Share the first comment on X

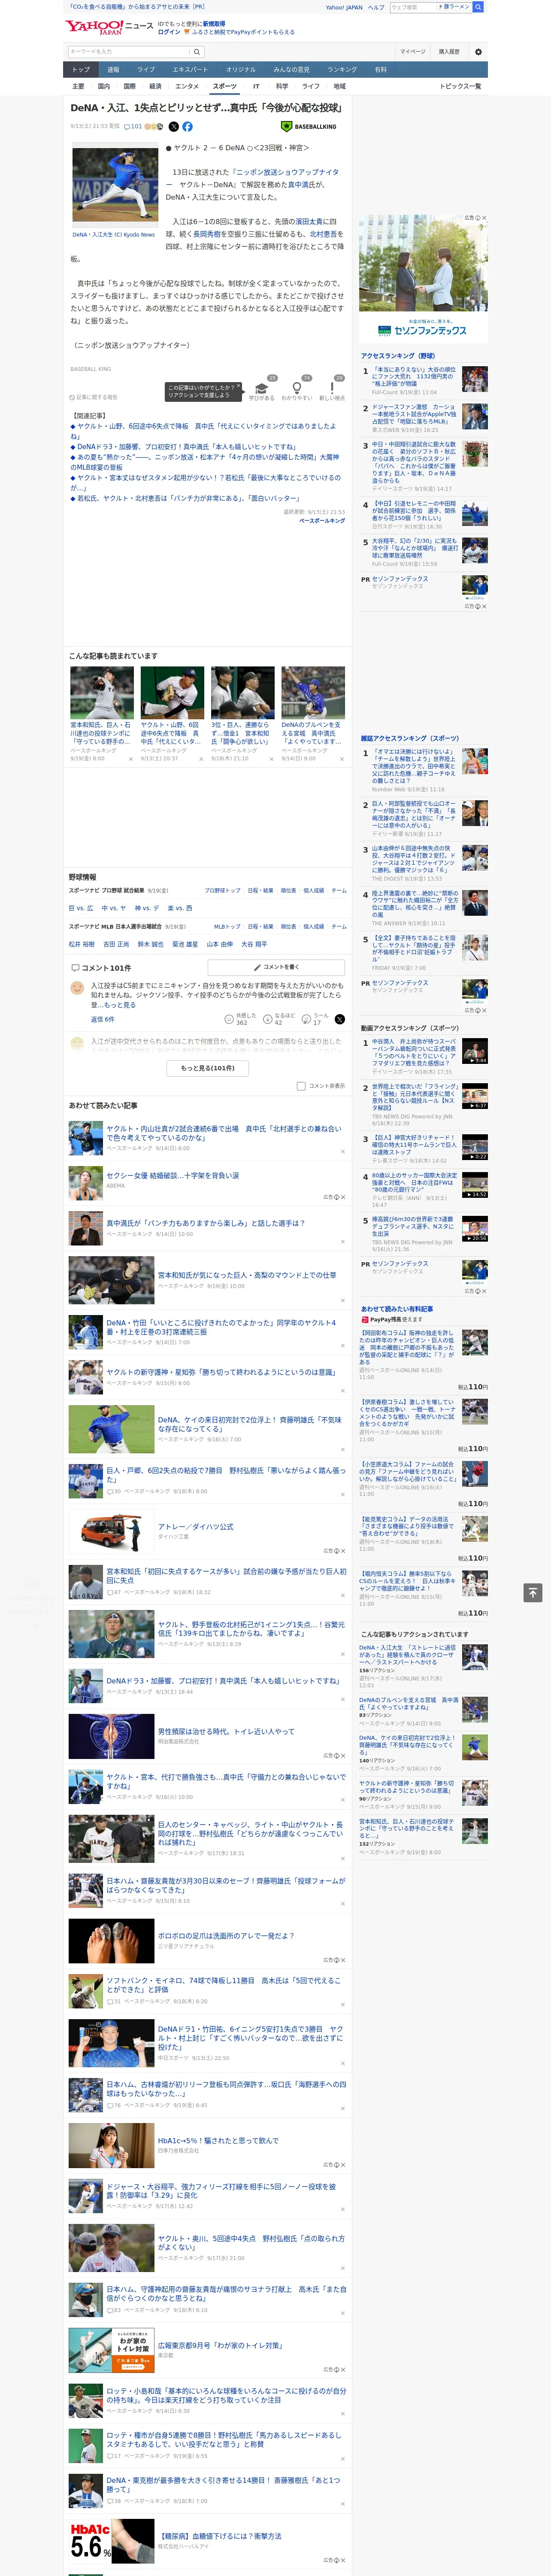click(x=340, y=1019)
